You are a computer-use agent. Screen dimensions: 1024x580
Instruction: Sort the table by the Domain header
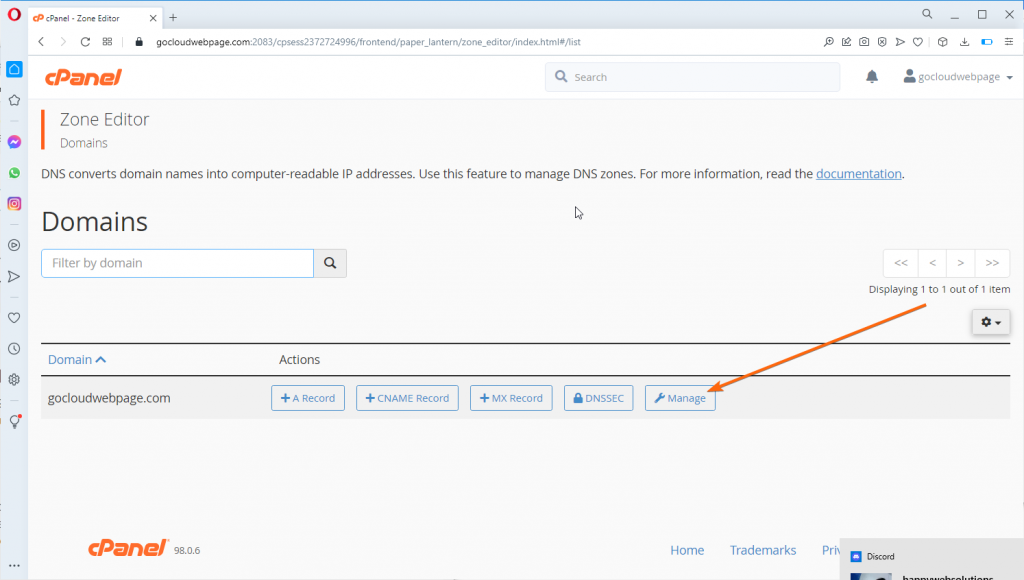[72, 359]
